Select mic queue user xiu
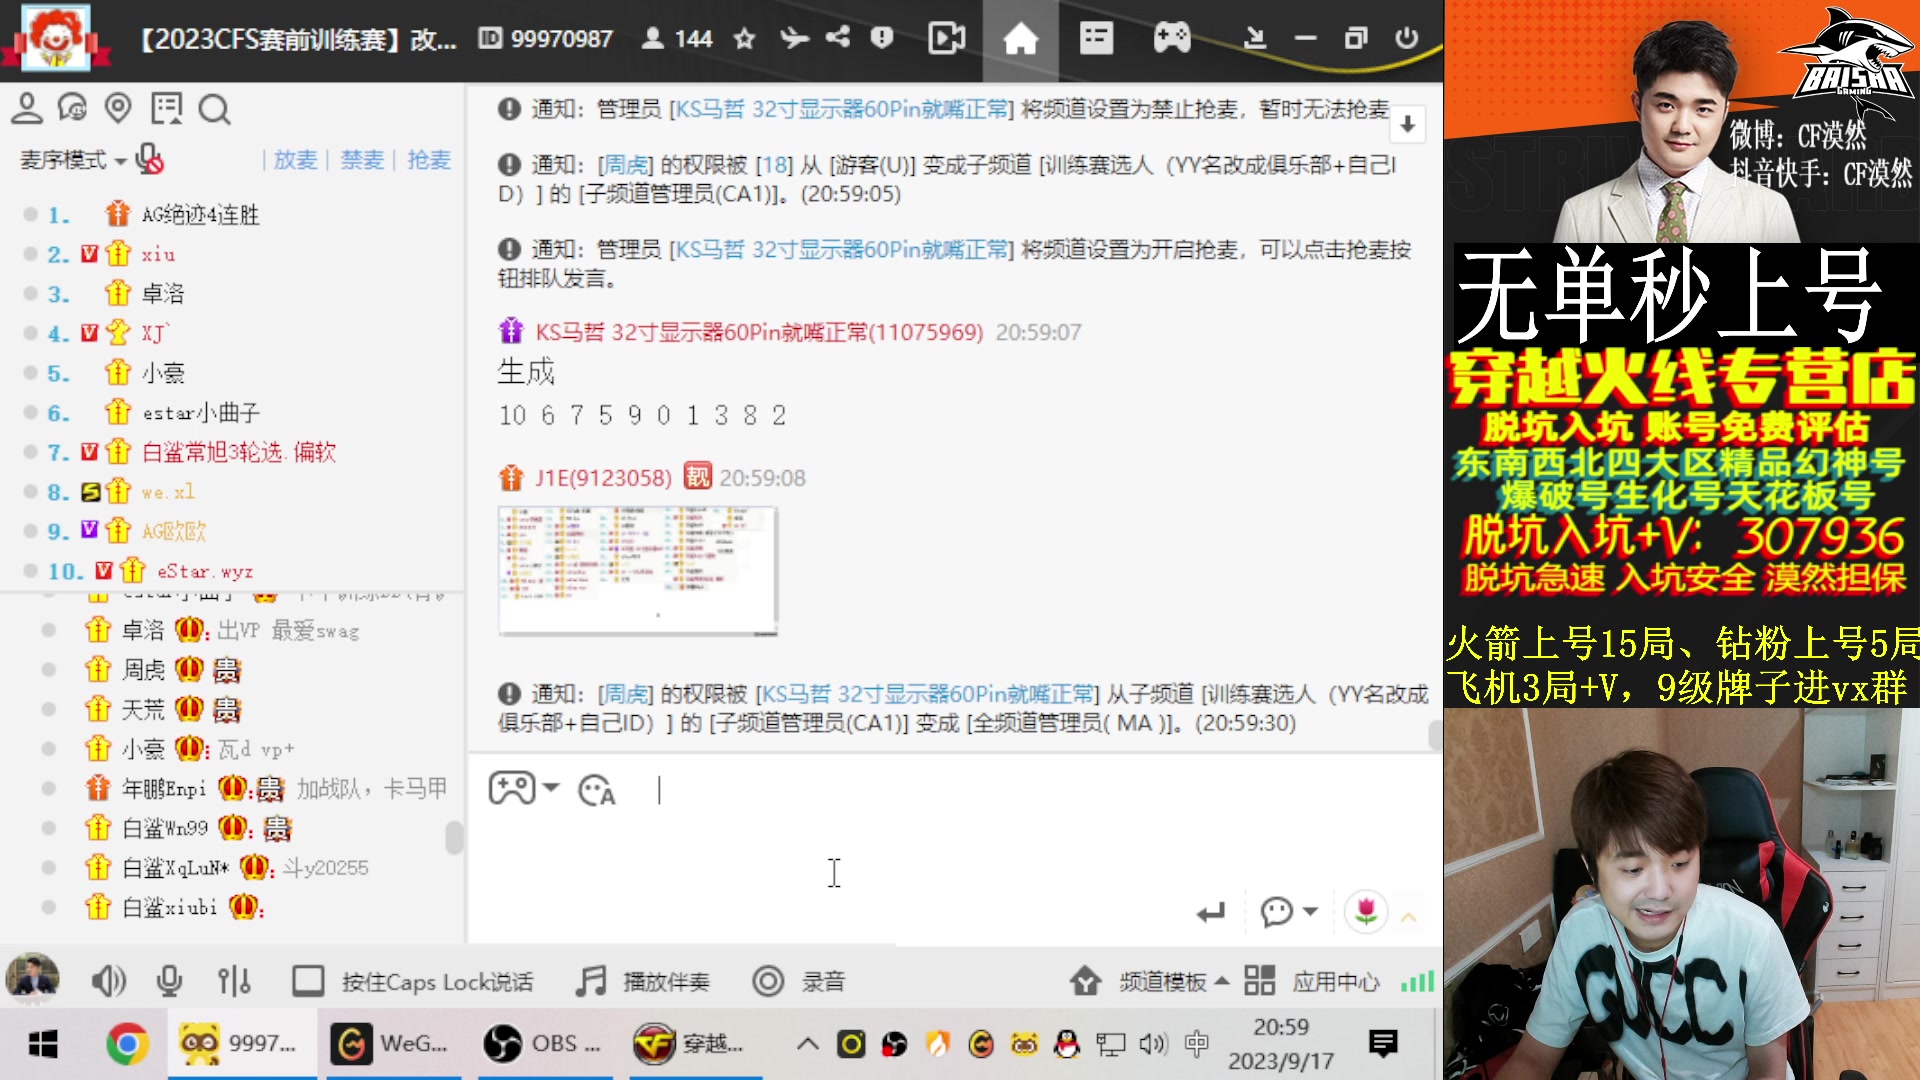This screenshot has height=1080, width=1920. pos(158,254)
